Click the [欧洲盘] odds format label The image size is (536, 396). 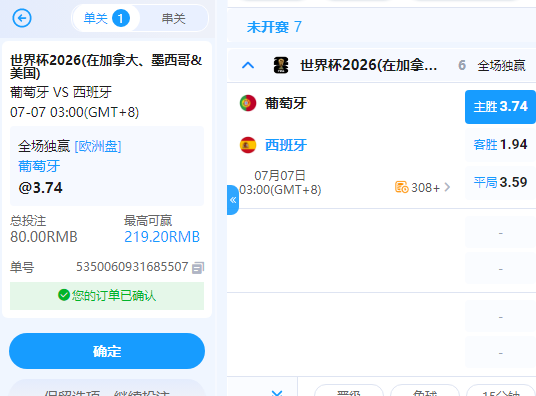pyautogui.click(x=98, y=146)
